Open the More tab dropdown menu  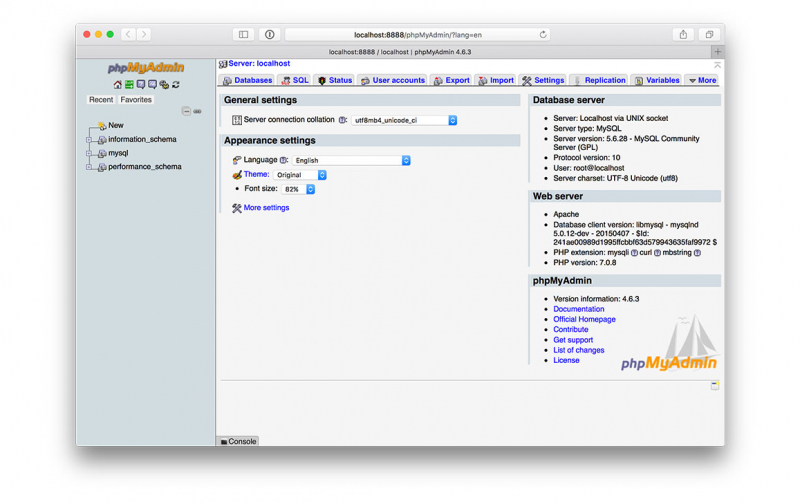[x=702, y=80]
